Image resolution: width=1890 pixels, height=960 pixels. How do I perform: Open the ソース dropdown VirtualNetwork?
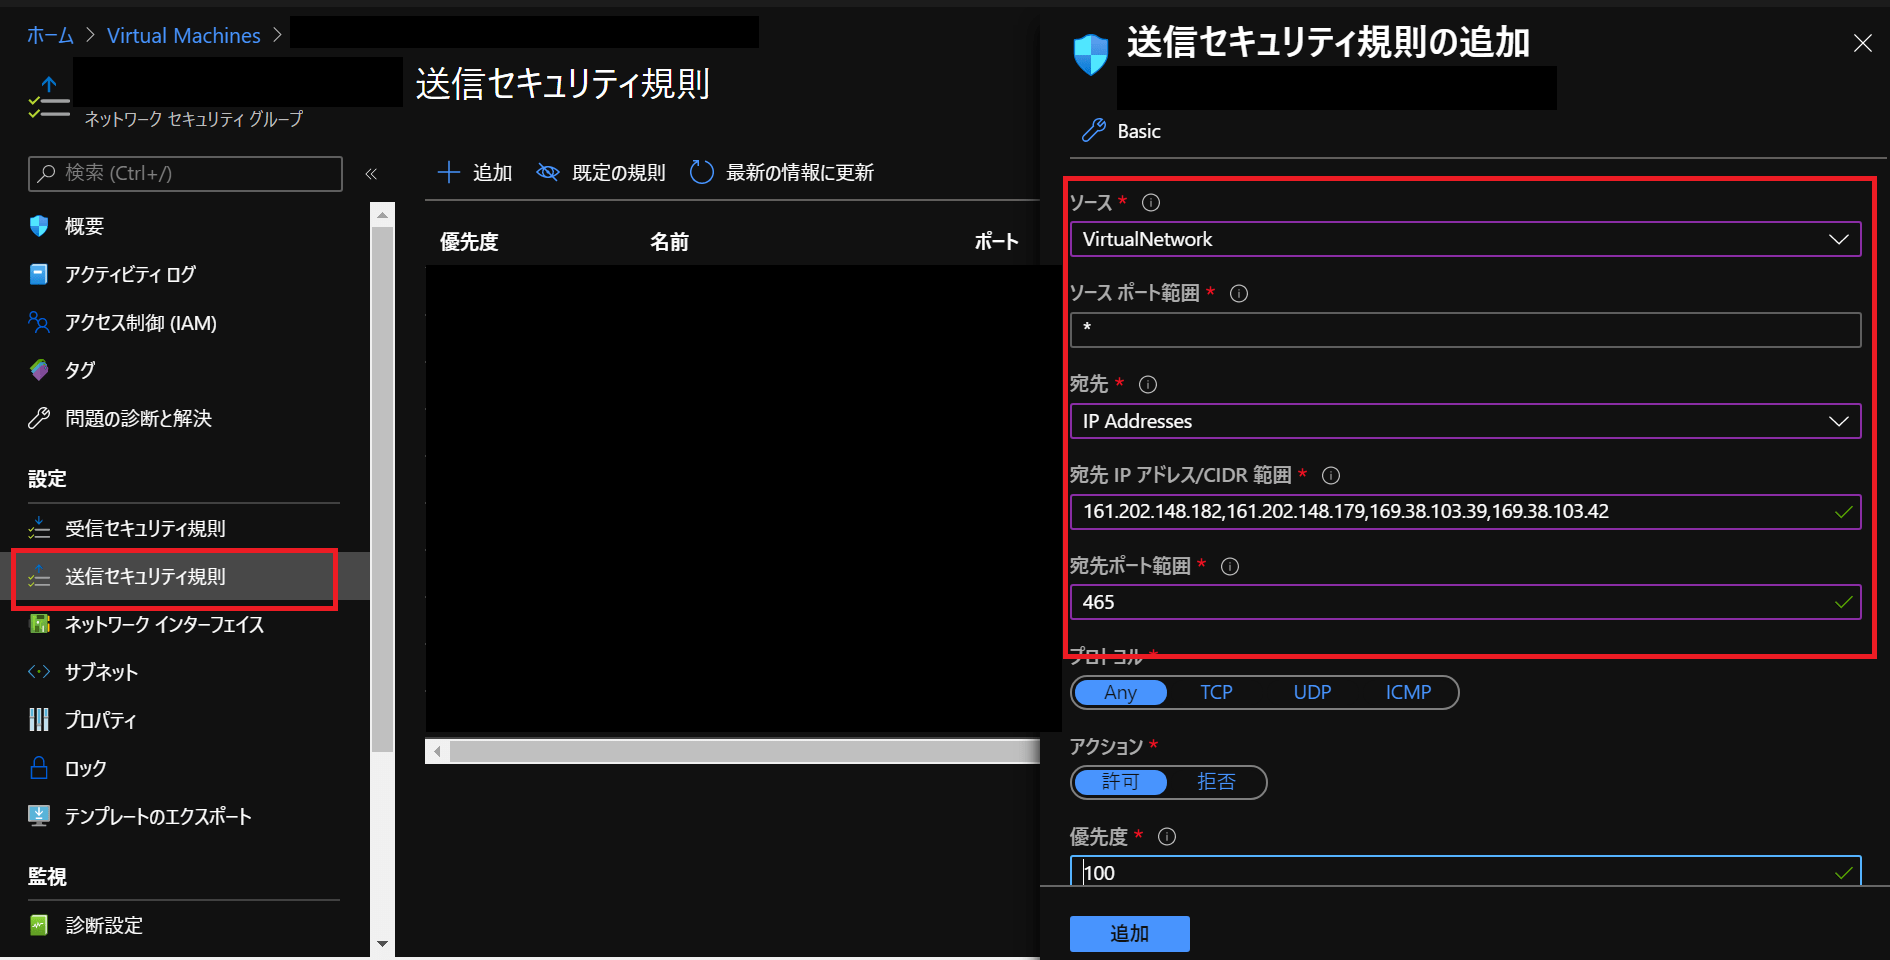[1465, 239]
